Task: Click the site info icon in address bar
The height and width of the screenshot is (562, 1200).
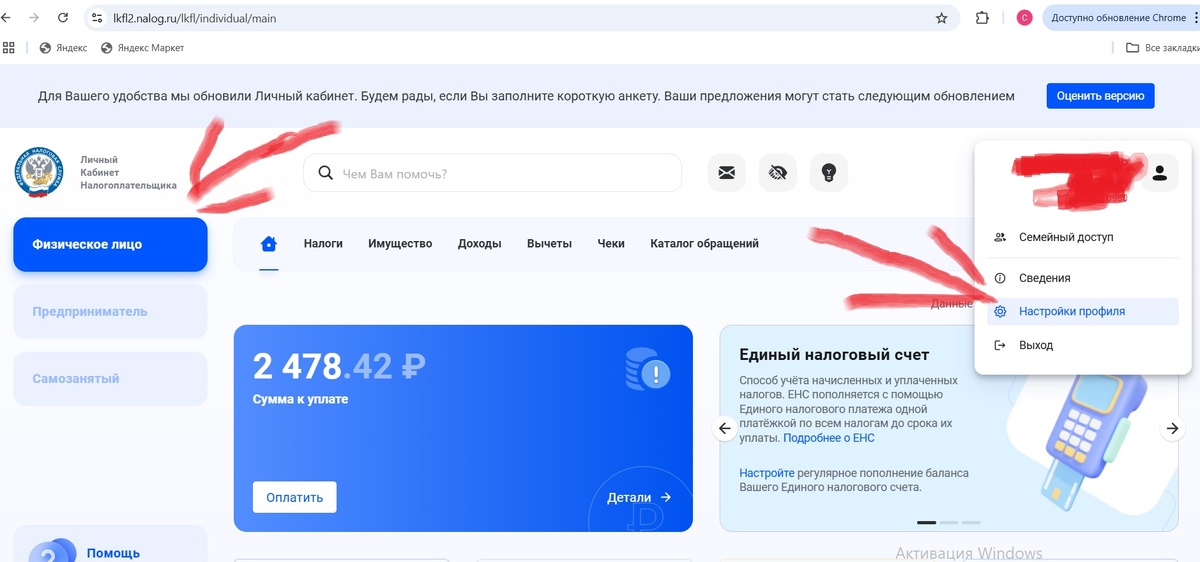Action: (97, 18)
